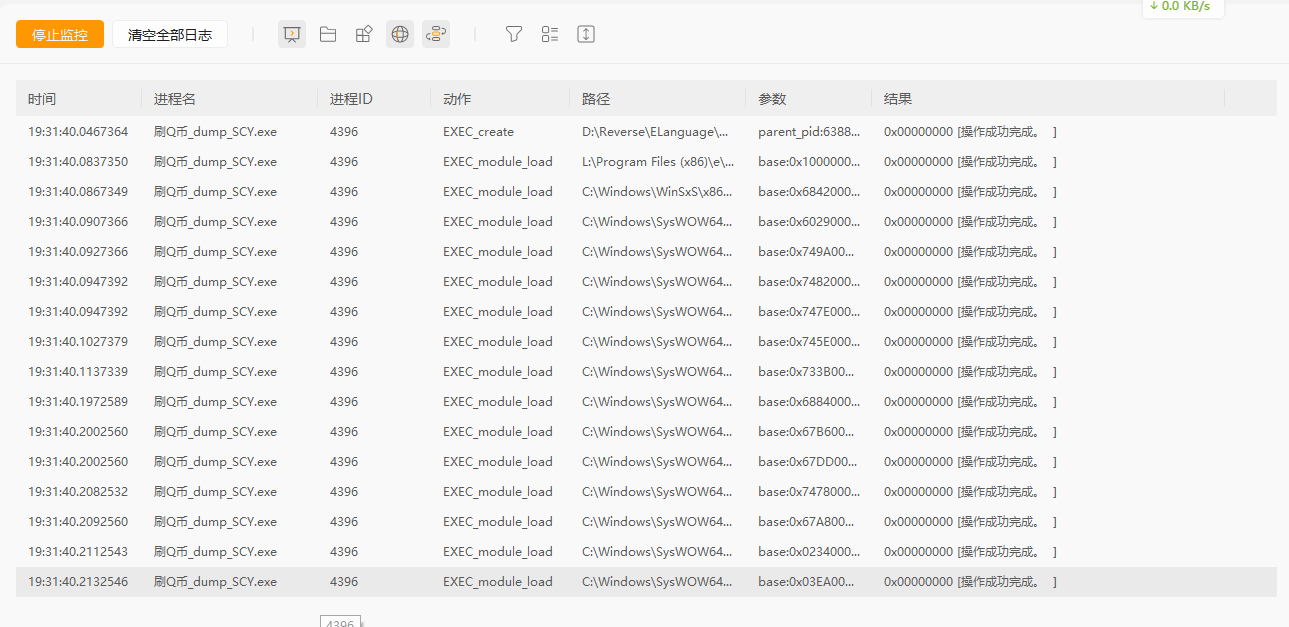Image resolution: width=1289 pixels, height=627 pixels.
Task: Toggle the registry monitoring blocks icon
Action: click(364, 35)
